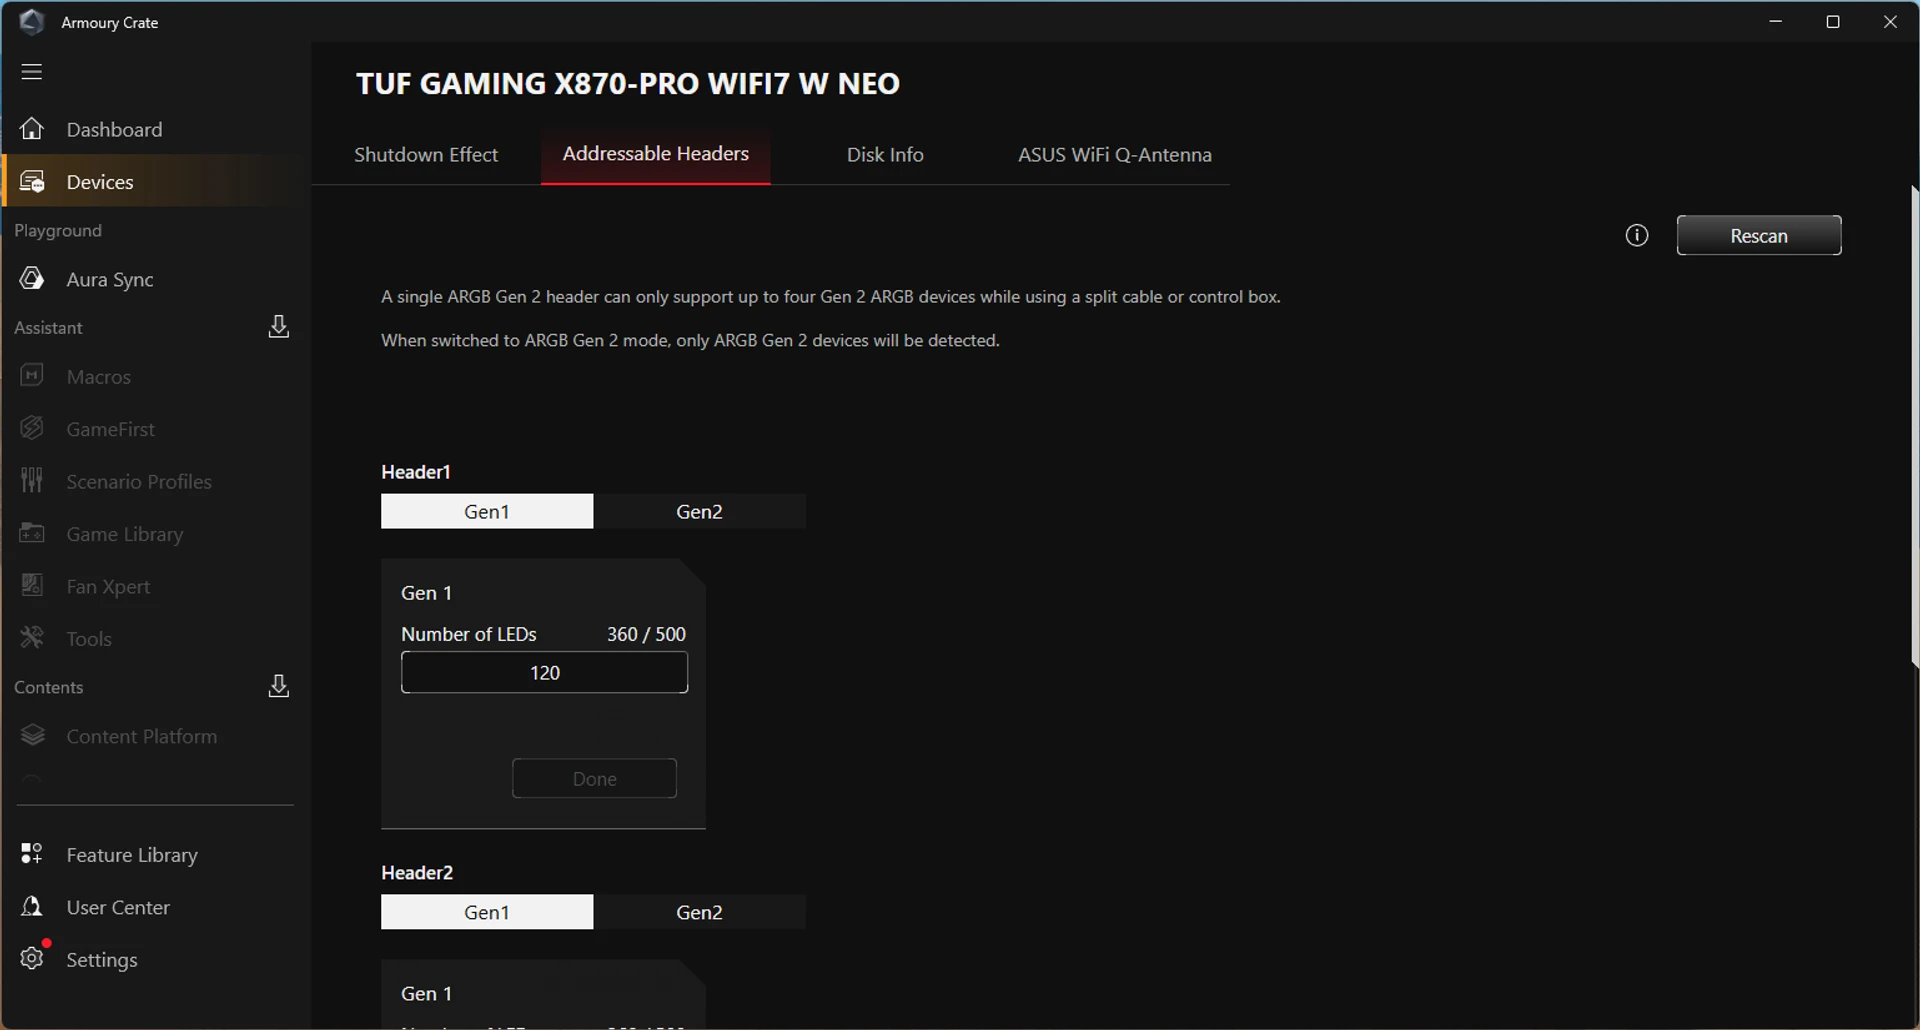Open the Addressable Headers tab

(x=656, y=154)
